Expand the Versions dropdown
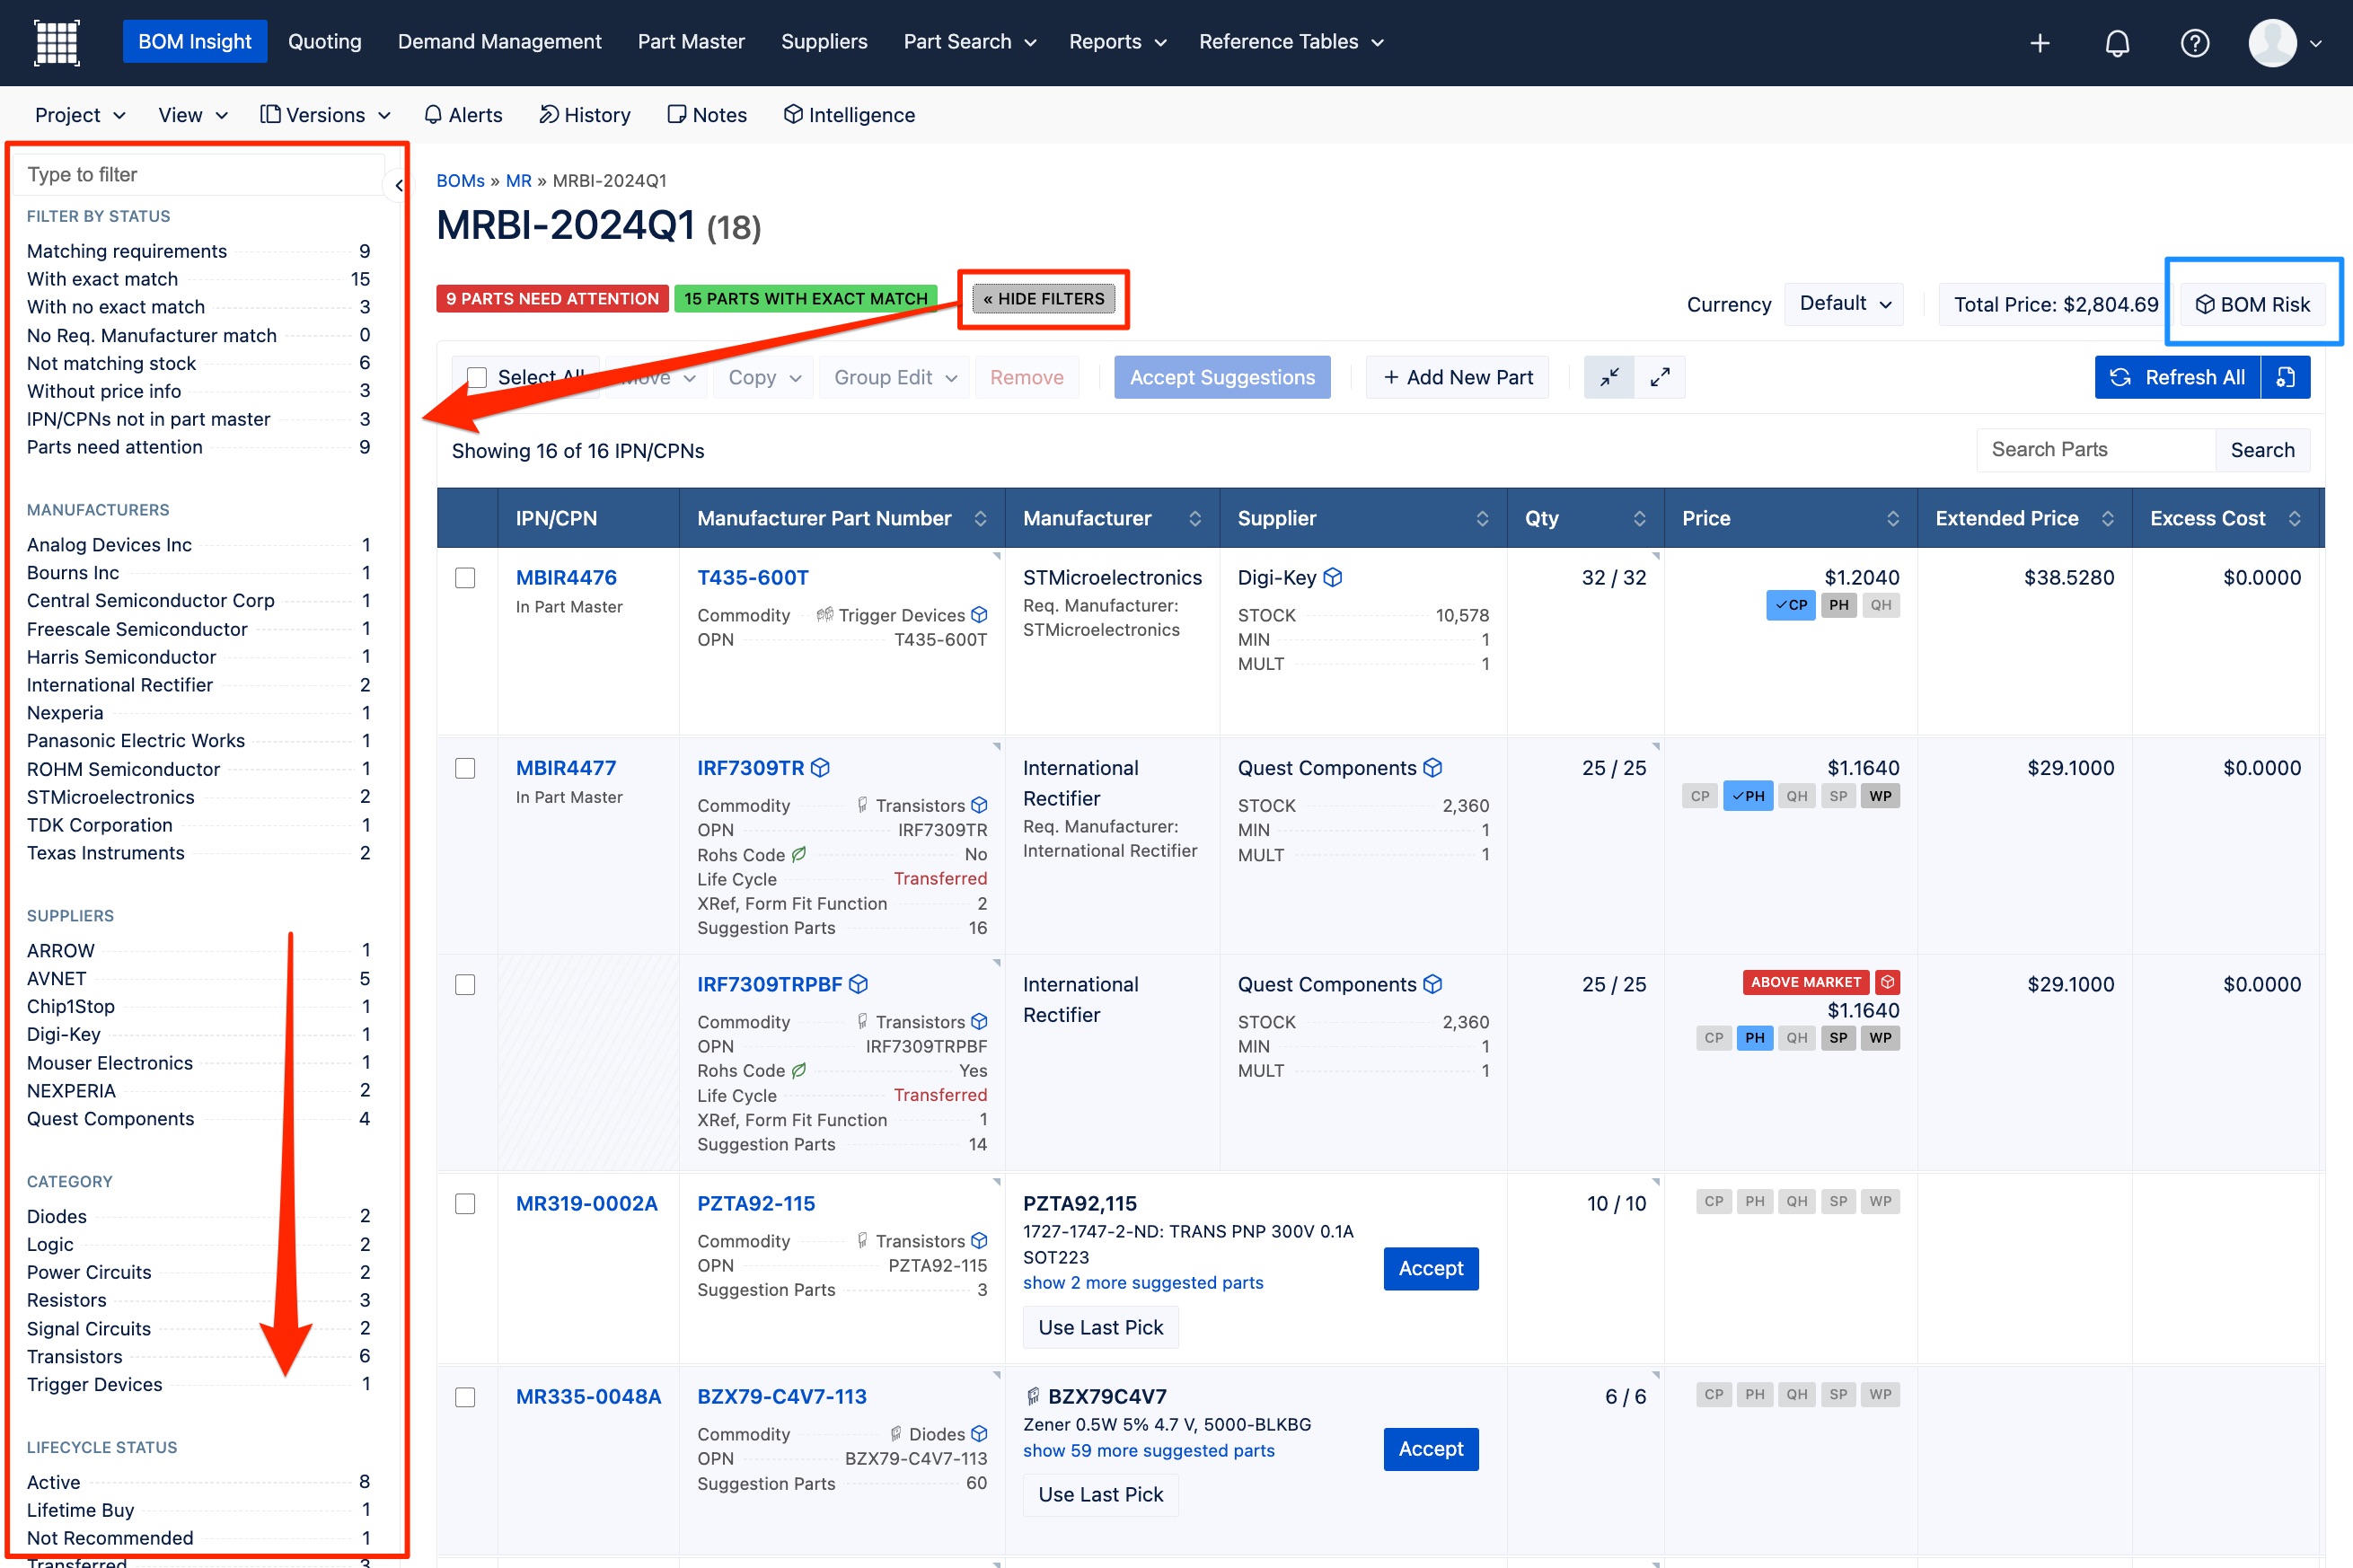The image size is (2353, 1568). pyautogui.click(x=325, y=115)
